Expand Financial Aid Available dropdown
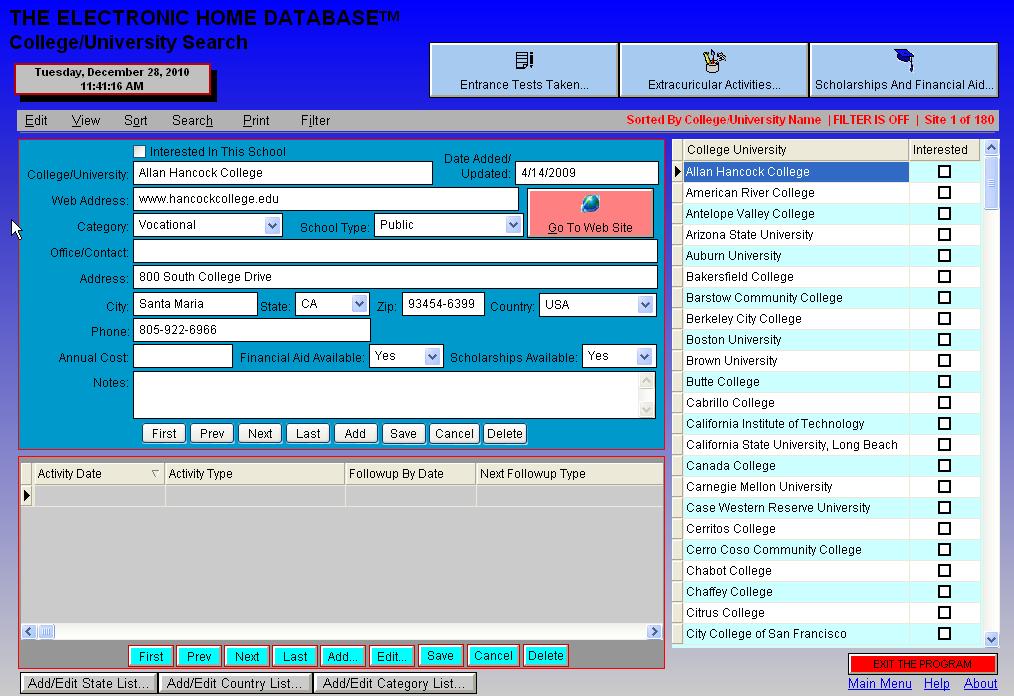Image resolution: width=1014 pixels, height=696 pixels. (432, 356)
